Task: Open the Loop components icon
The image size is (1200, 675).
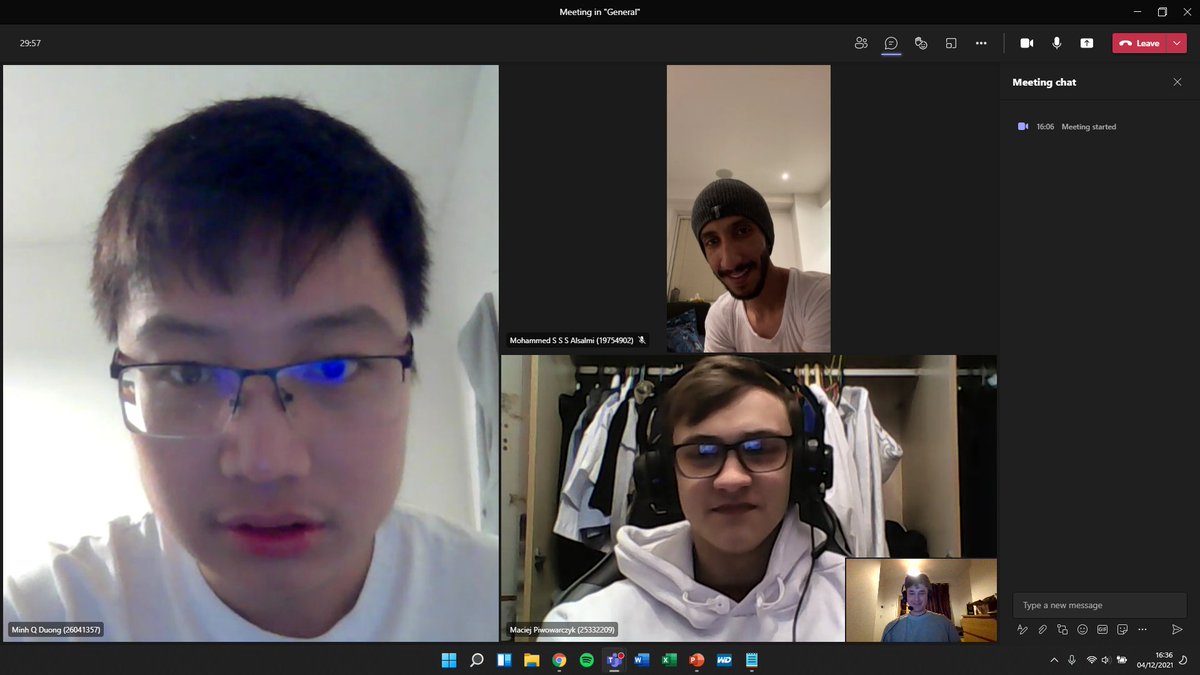Action: [x=1062, y=630]
